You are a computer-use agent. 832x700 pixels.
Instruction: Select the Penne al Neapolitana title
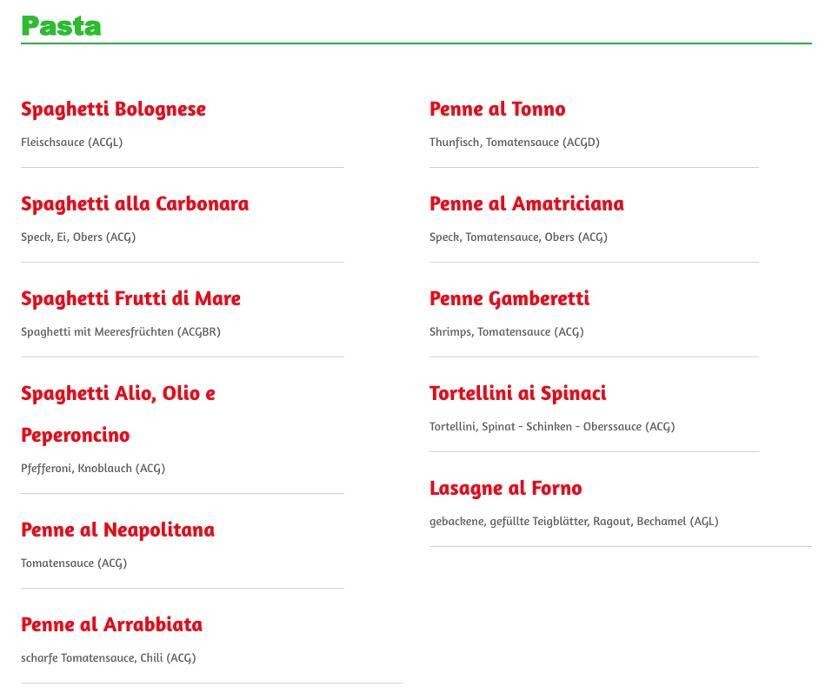click(118, 530)
